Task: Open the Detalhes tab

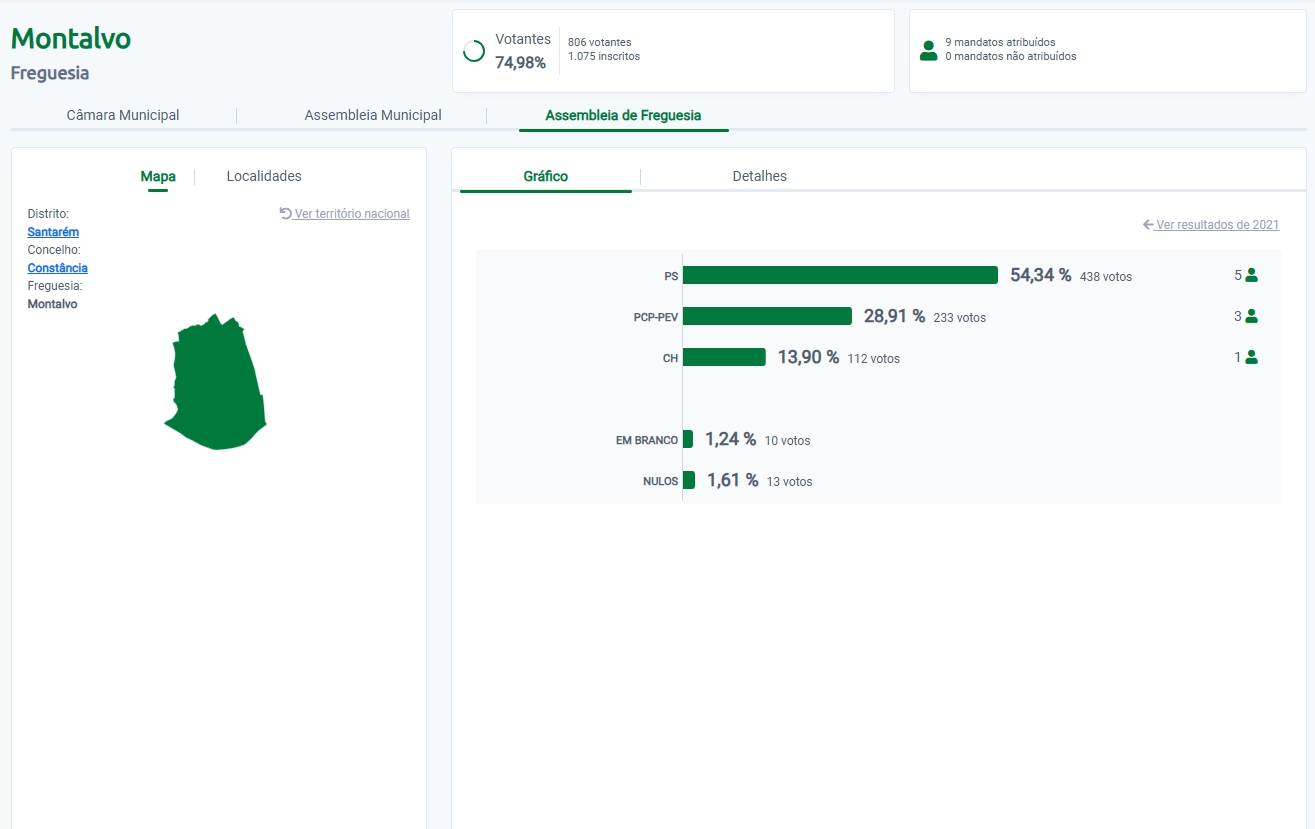Action: (x=759, y=176)
